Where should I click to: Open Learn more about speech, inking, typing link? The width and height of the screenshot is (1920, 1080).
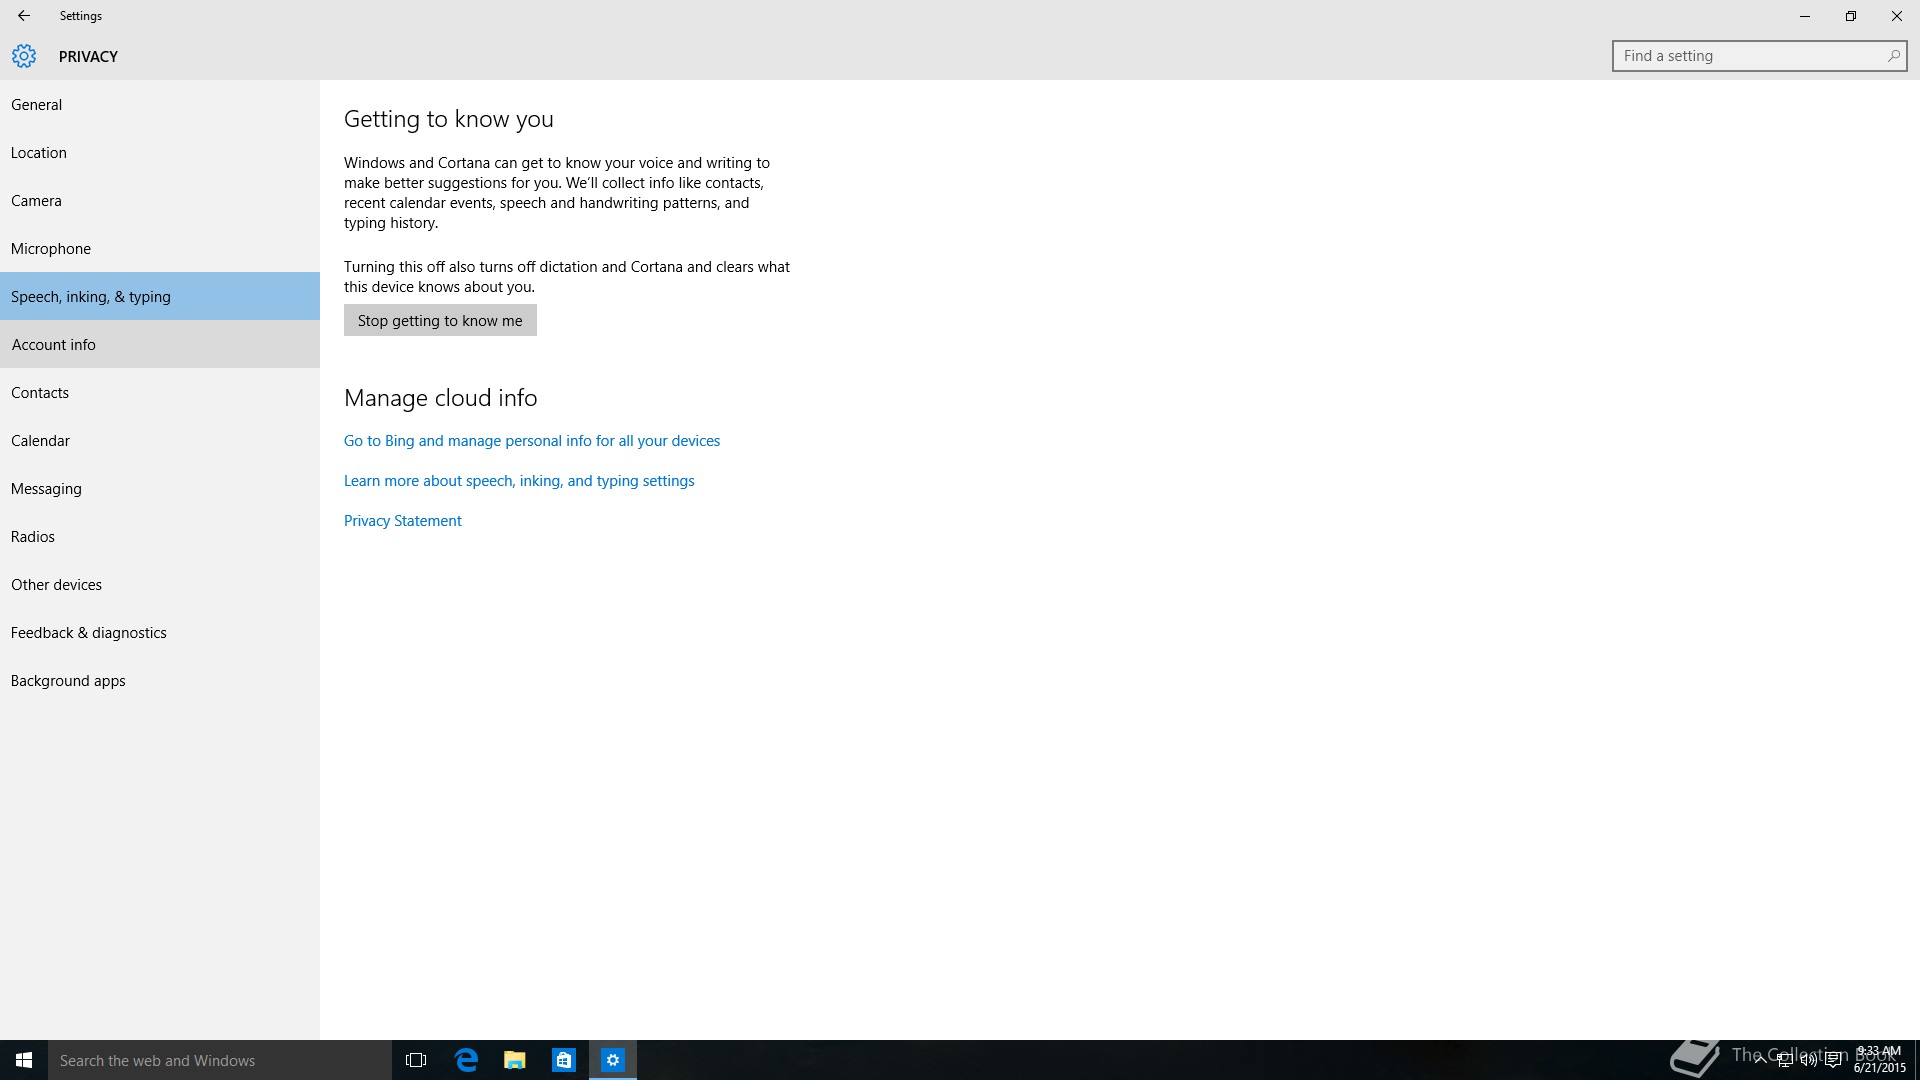[519, 480]
